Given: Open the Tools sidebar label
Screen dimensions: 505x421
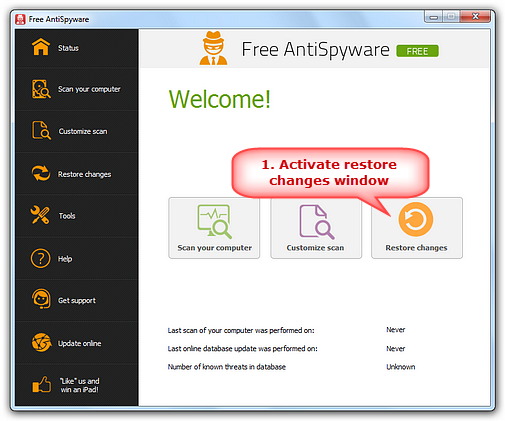Looking at the screenshot, I should point(67,216).
